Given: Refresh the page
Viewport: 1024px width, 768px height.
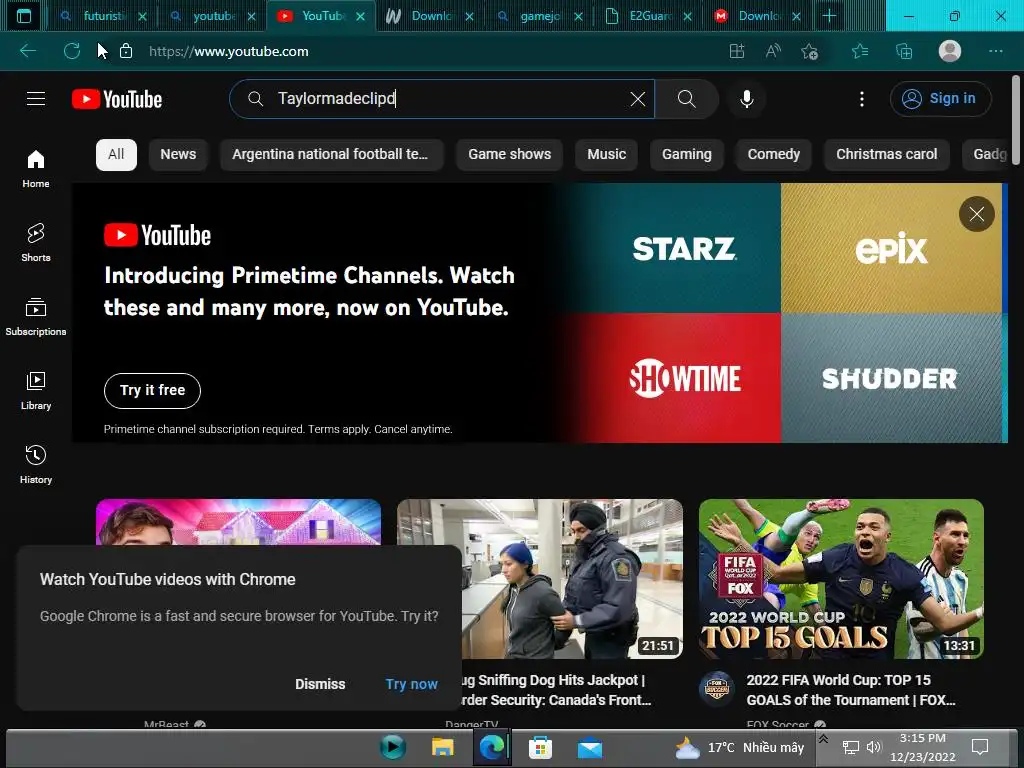Looking at the screenshot, I should pos(72,51).
